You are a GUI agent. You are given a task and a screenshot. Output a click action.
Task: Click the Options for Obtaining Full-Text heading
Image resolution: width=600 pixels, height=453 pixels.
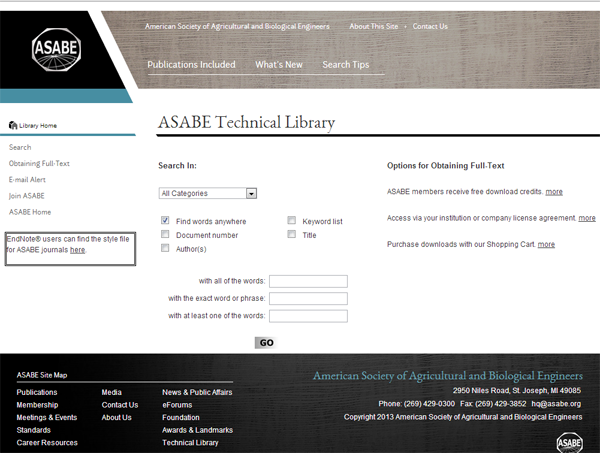click(x=445, y=166)
